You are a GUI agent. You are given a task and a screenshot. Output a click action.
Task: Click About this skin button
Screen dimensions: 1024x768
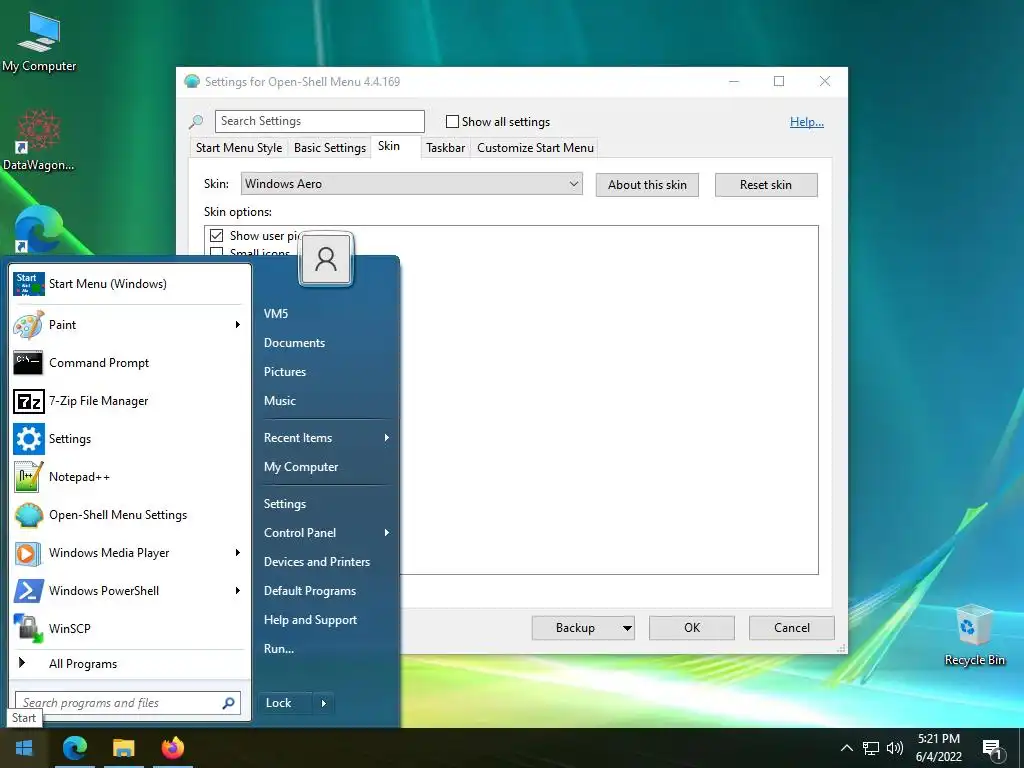[x=647, y=185]
